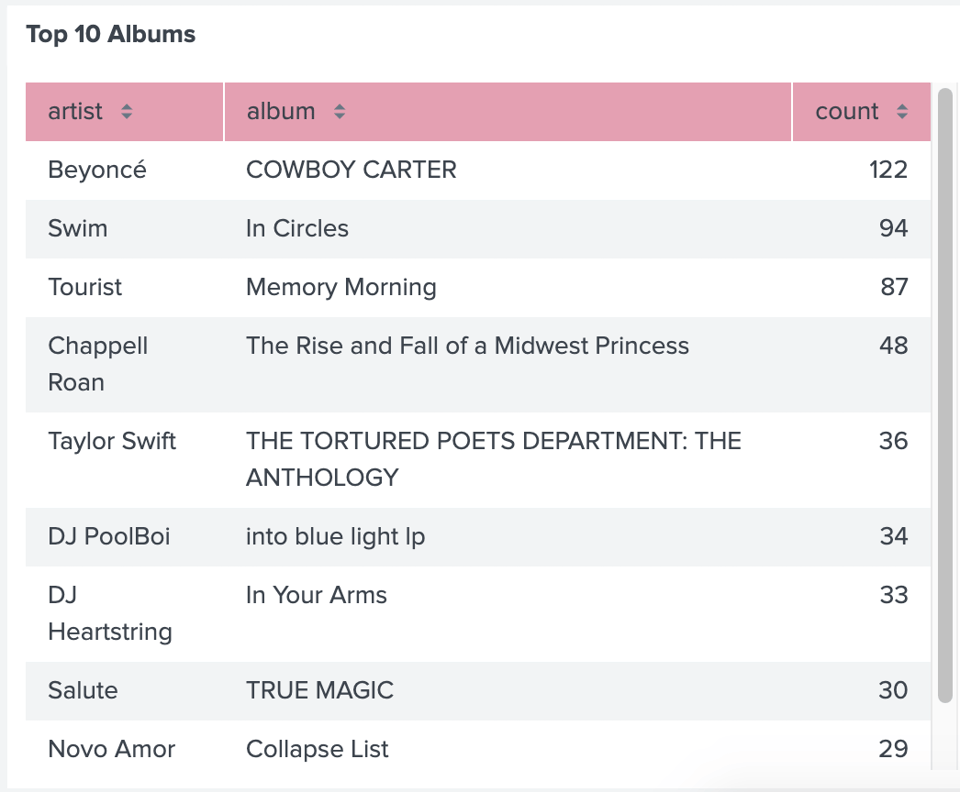The width and height of the screenshot is (960, 792).
Task: Sort the table by the count column
Action: (x=864, y=112)
